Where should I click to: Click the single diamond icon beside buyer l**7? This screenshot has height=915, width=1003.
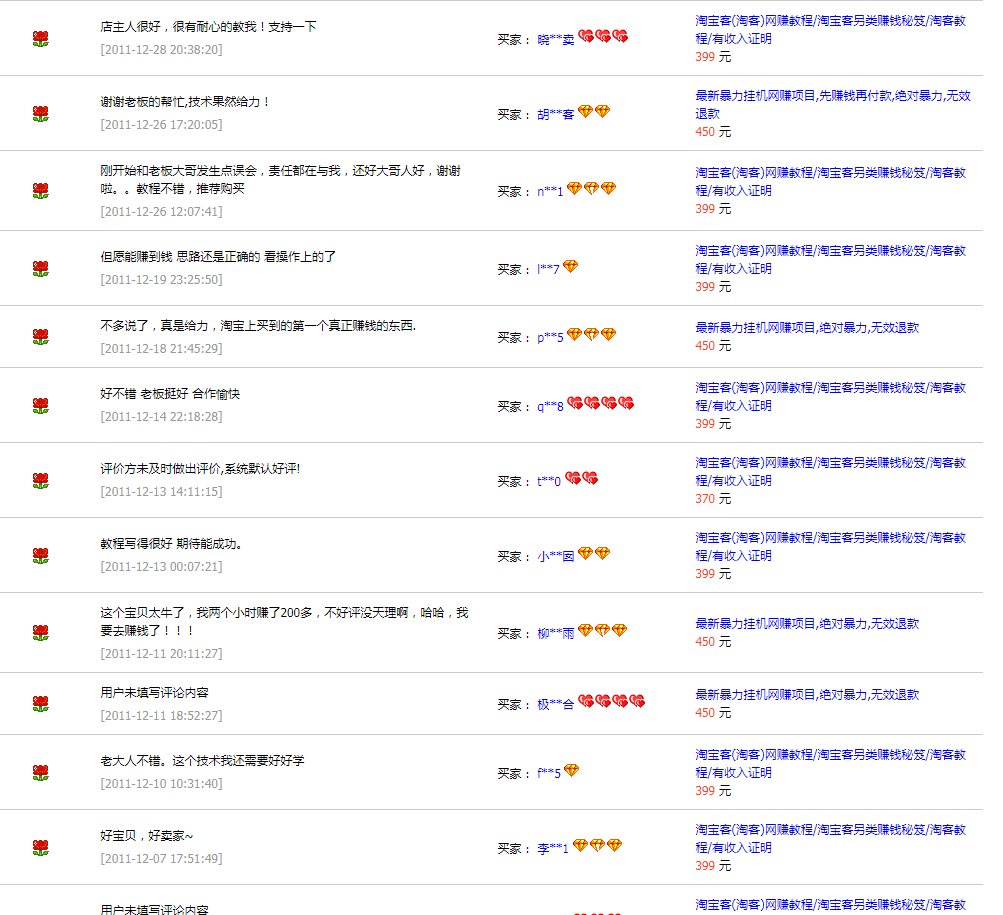[x=570, y=267]
